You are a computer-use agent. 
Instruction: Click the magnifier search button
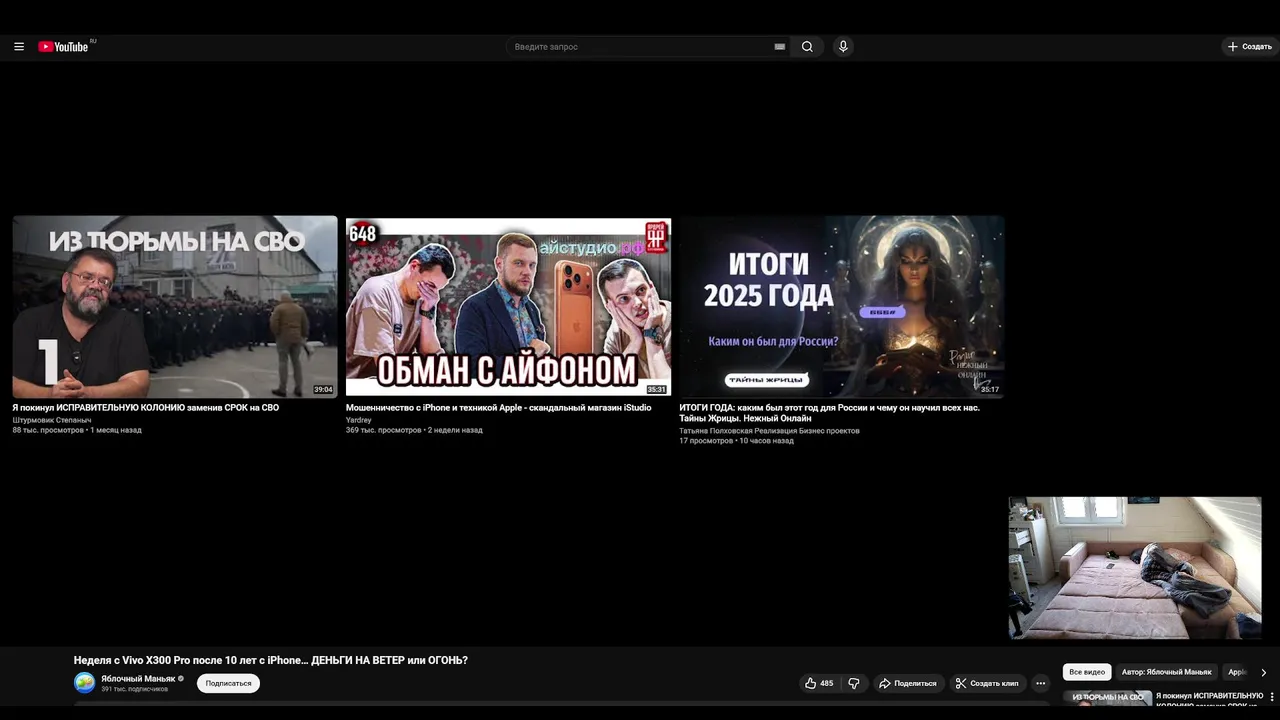coord(807,47)
